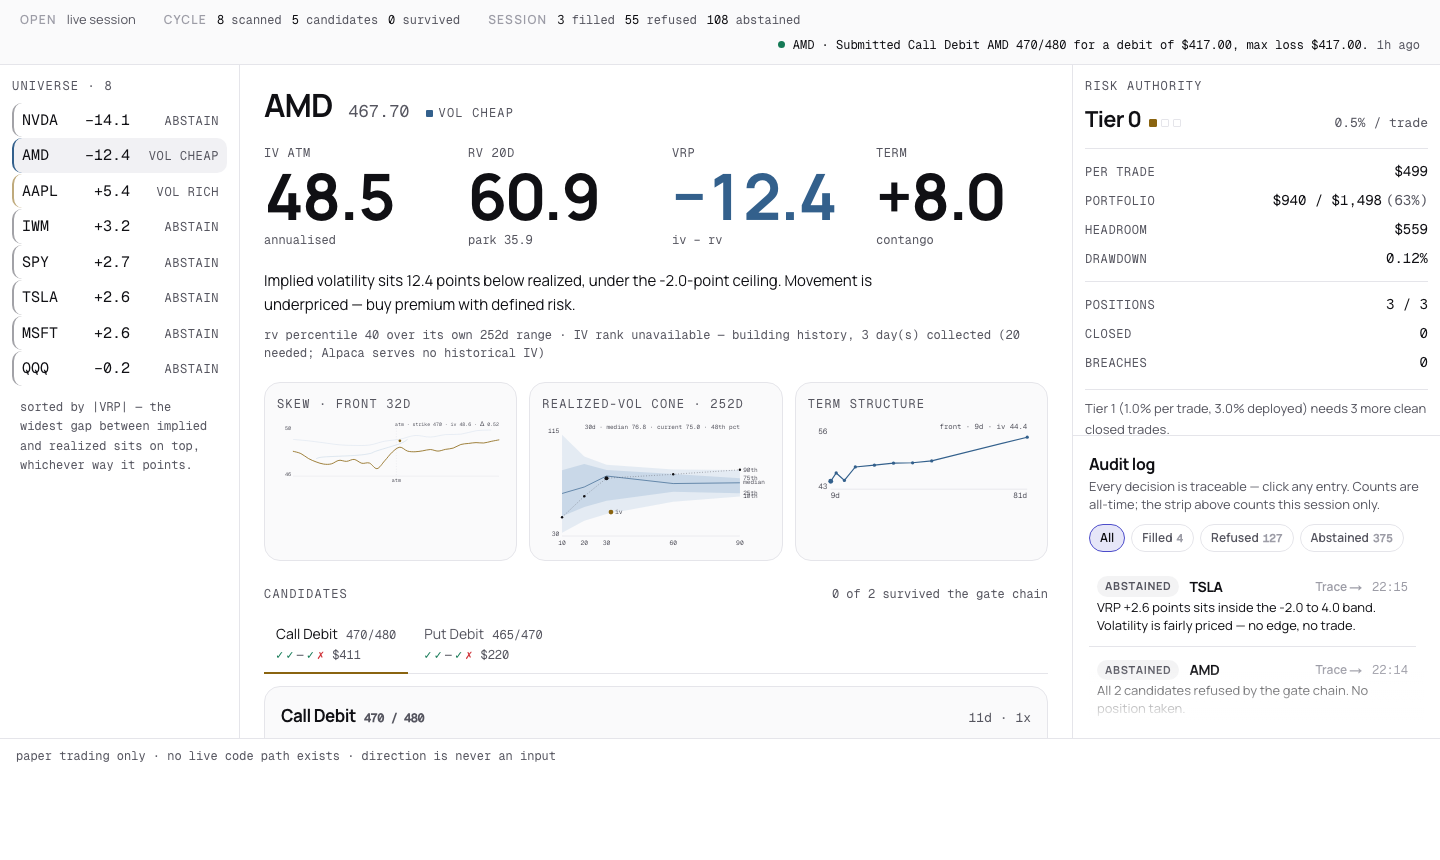Click the blue VOL CHEAP indicator square

click(429, 113)
